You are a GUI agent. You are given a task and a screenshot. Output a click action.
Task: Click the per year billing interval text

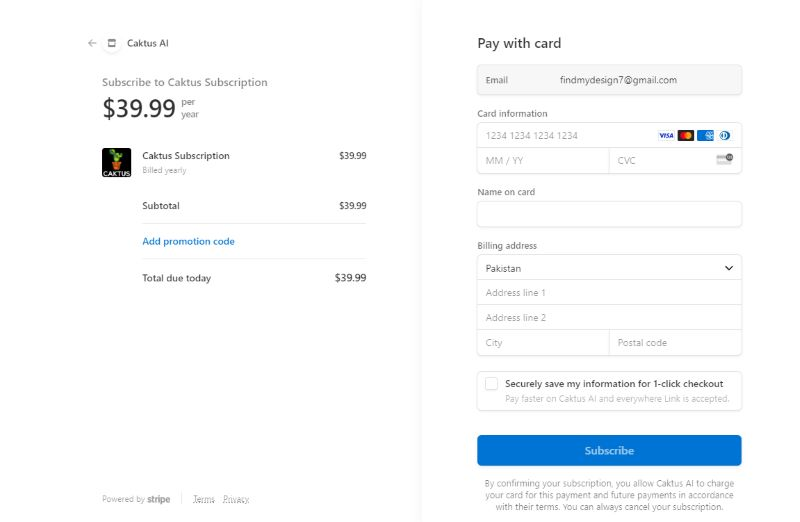[190, 108]
